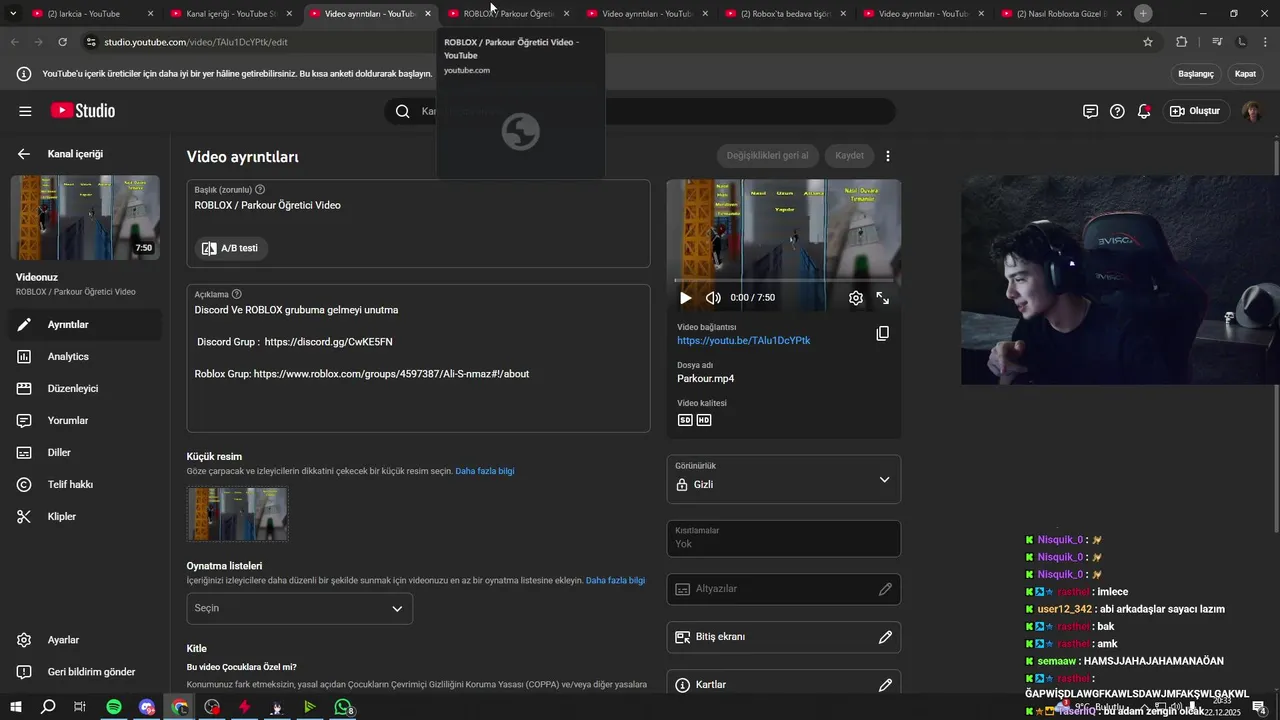Copy the video link icon
Image resolution: width=1280 pixels, height=720 pixels.
tap(882, 334)
